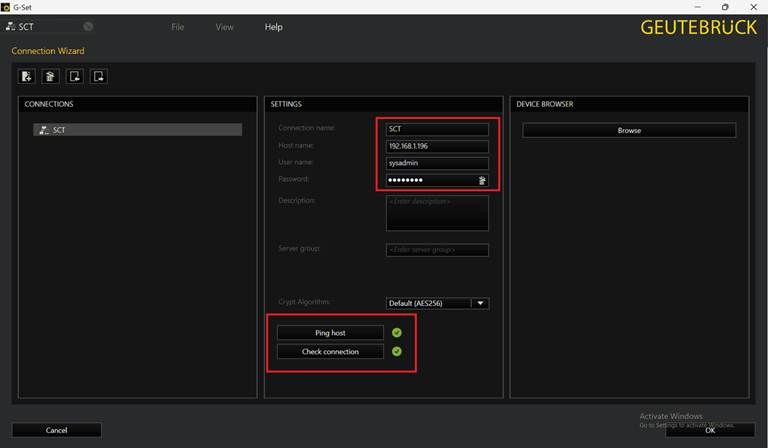Click the add new connection icon
Viewport: 768px width, 448px height.
26,76
